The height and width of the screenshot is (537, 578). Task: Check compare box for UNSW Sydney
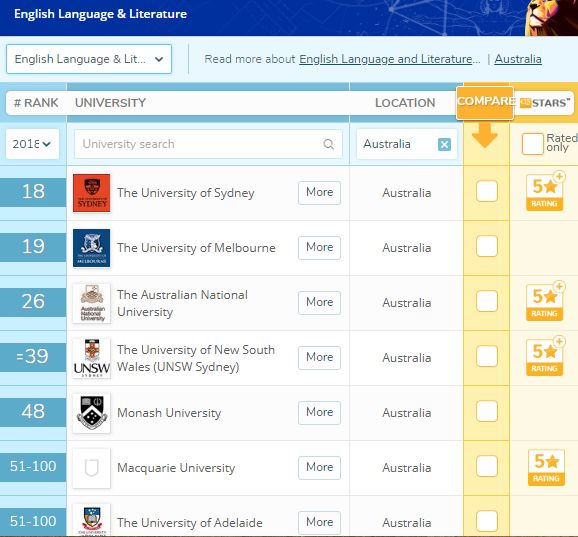coord(487,356)
